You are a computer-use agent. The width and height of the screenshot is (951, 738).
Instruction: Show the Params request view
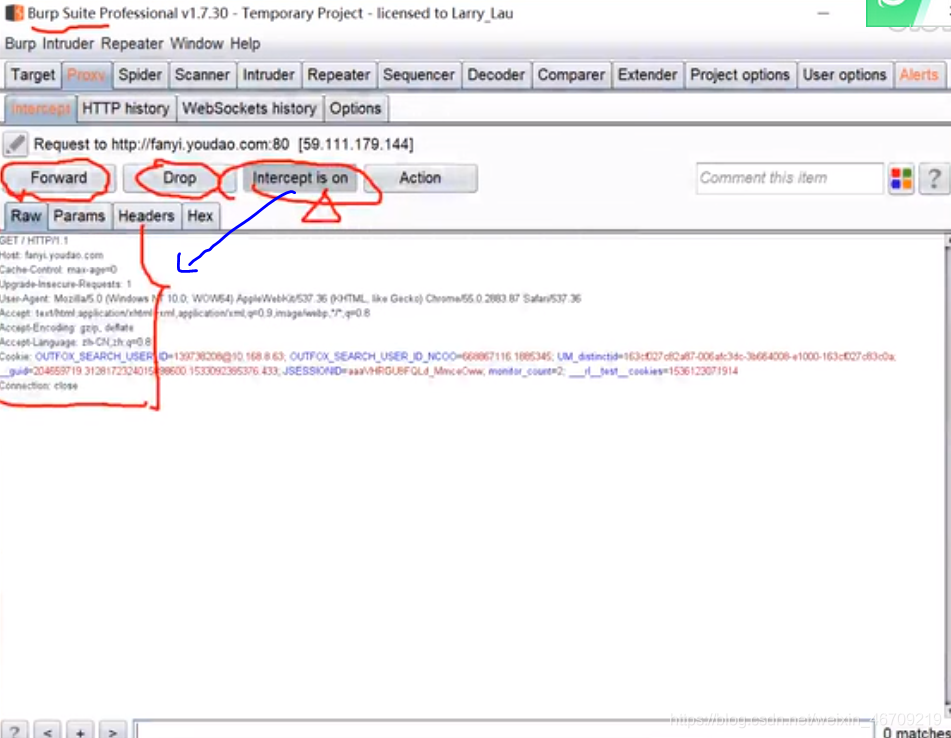pyautogui.click(x=79, y=216)
